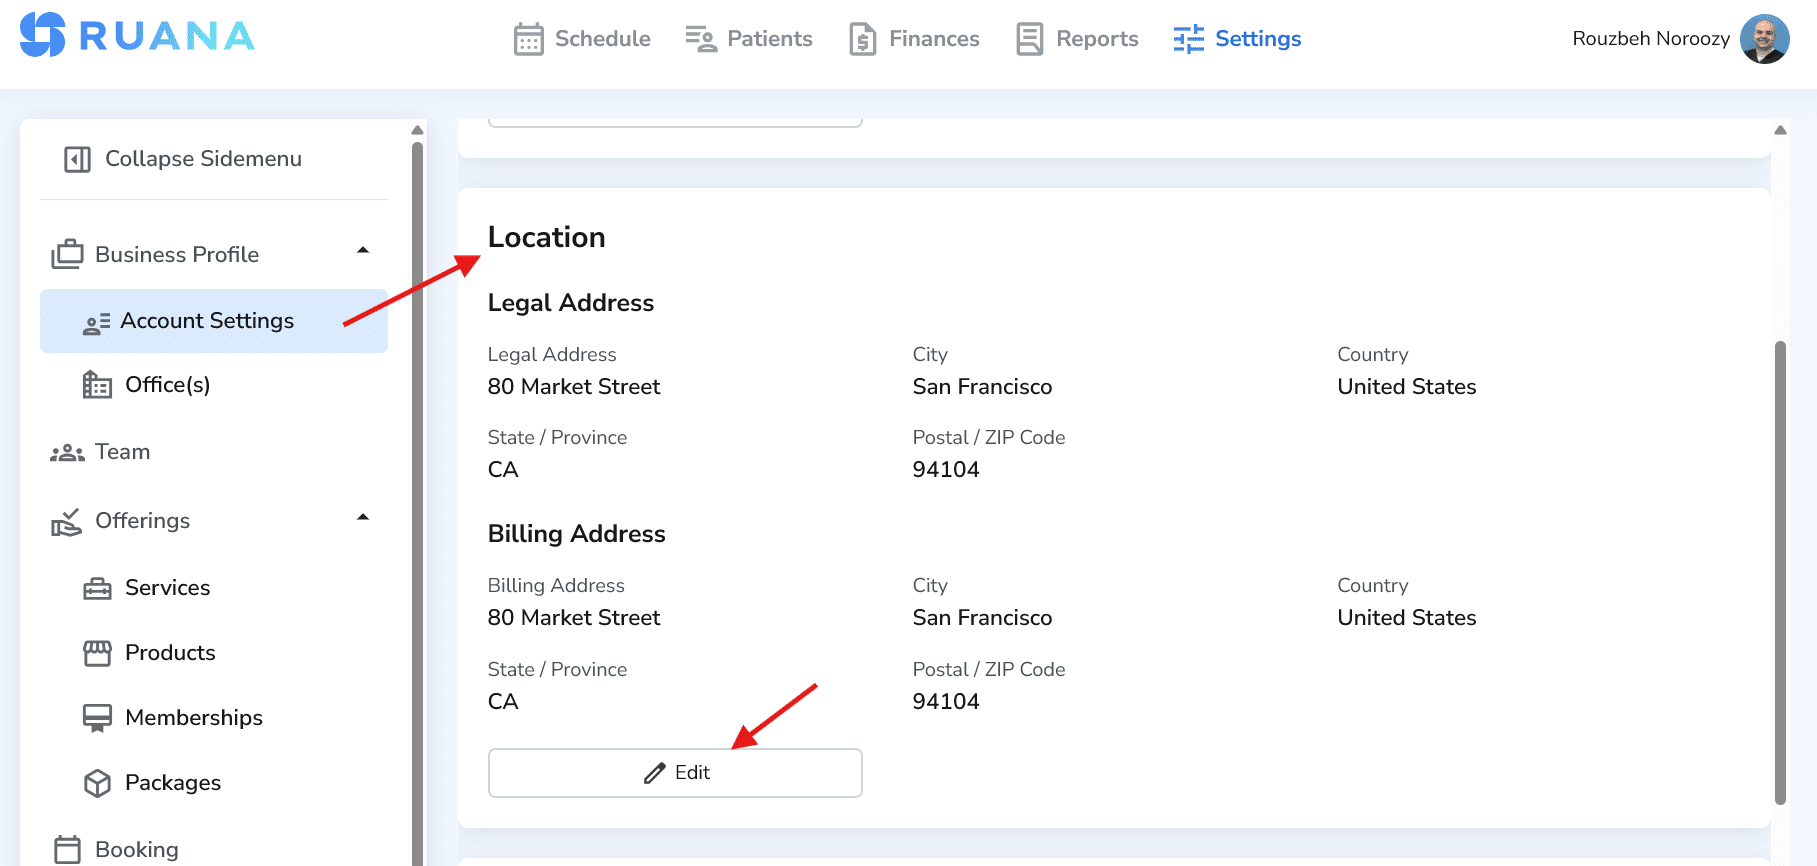
Task: Open Rouzbeh Noroozy profile avatar
Action: click(x=1764, y=39)
